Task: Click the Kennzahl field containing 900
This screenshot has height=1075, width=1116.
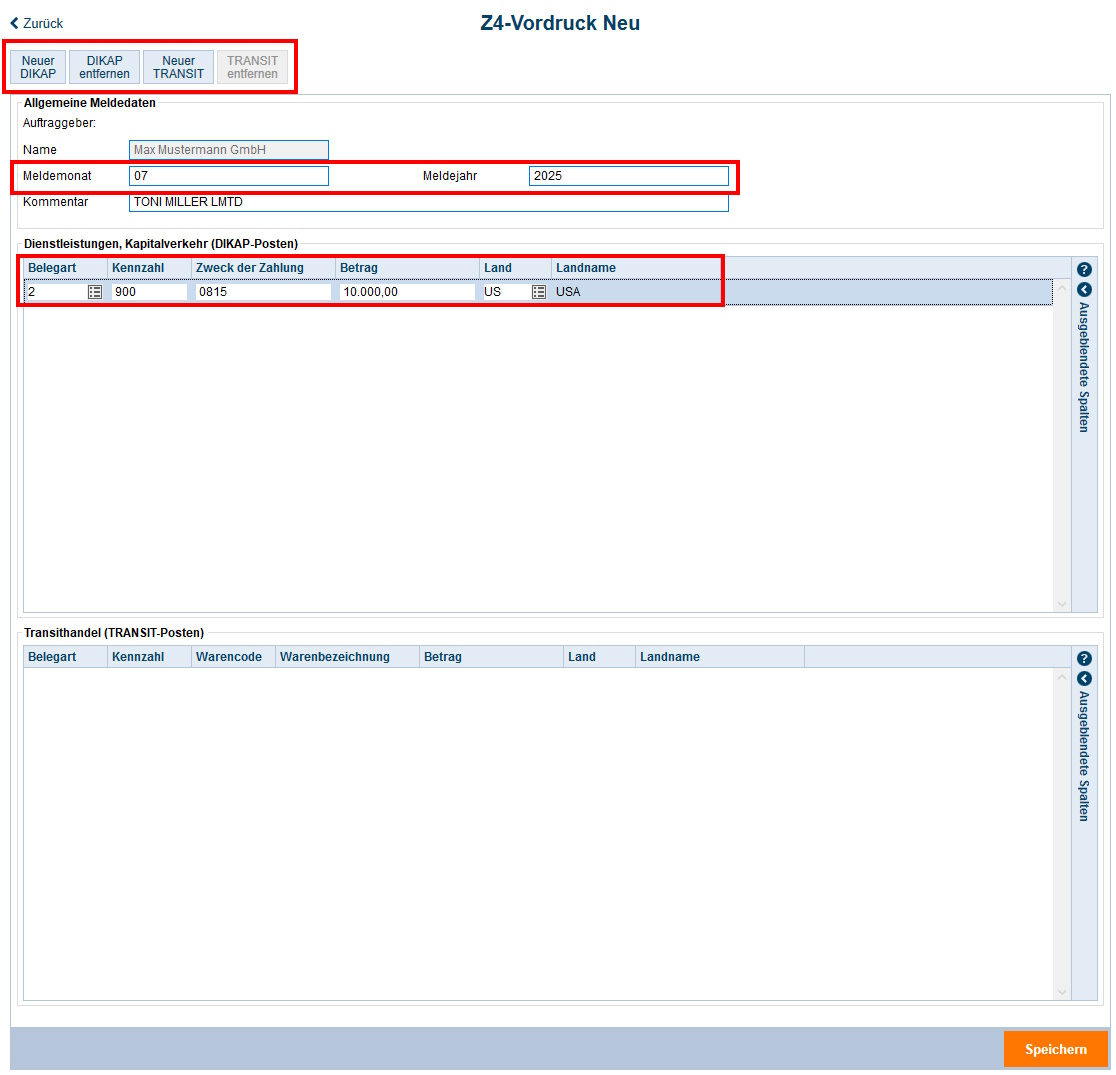Action: [x=149, y=292]
